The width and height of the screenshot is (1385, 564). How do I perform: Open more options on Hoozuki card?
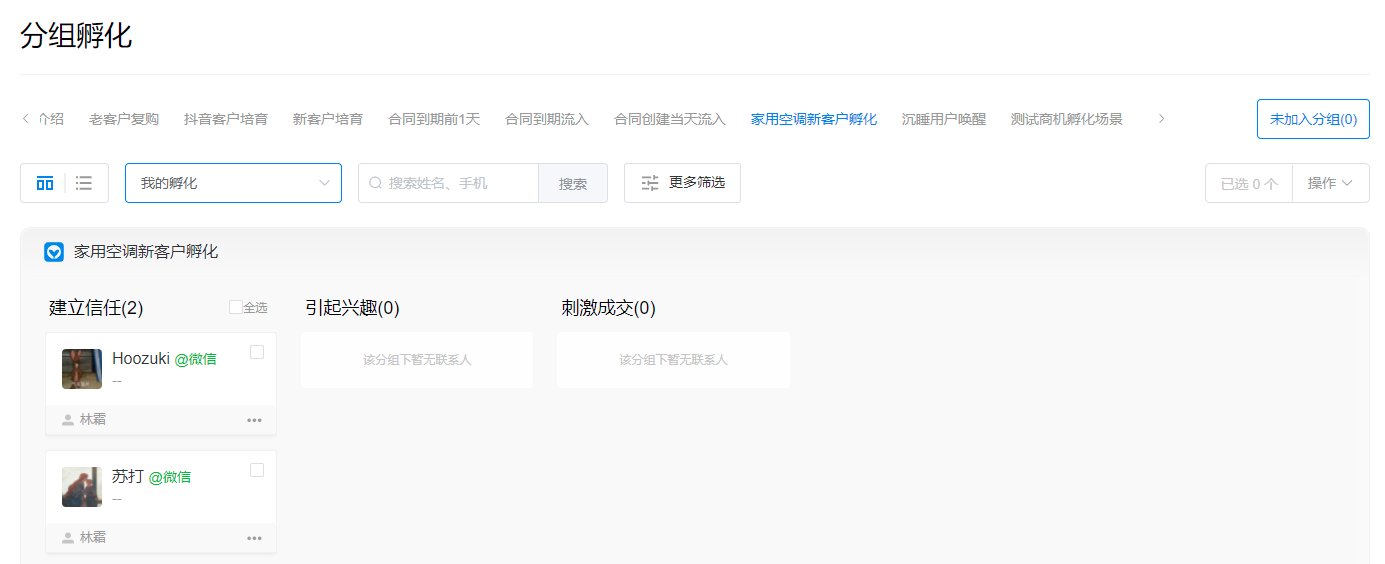[x=254, y=420]
